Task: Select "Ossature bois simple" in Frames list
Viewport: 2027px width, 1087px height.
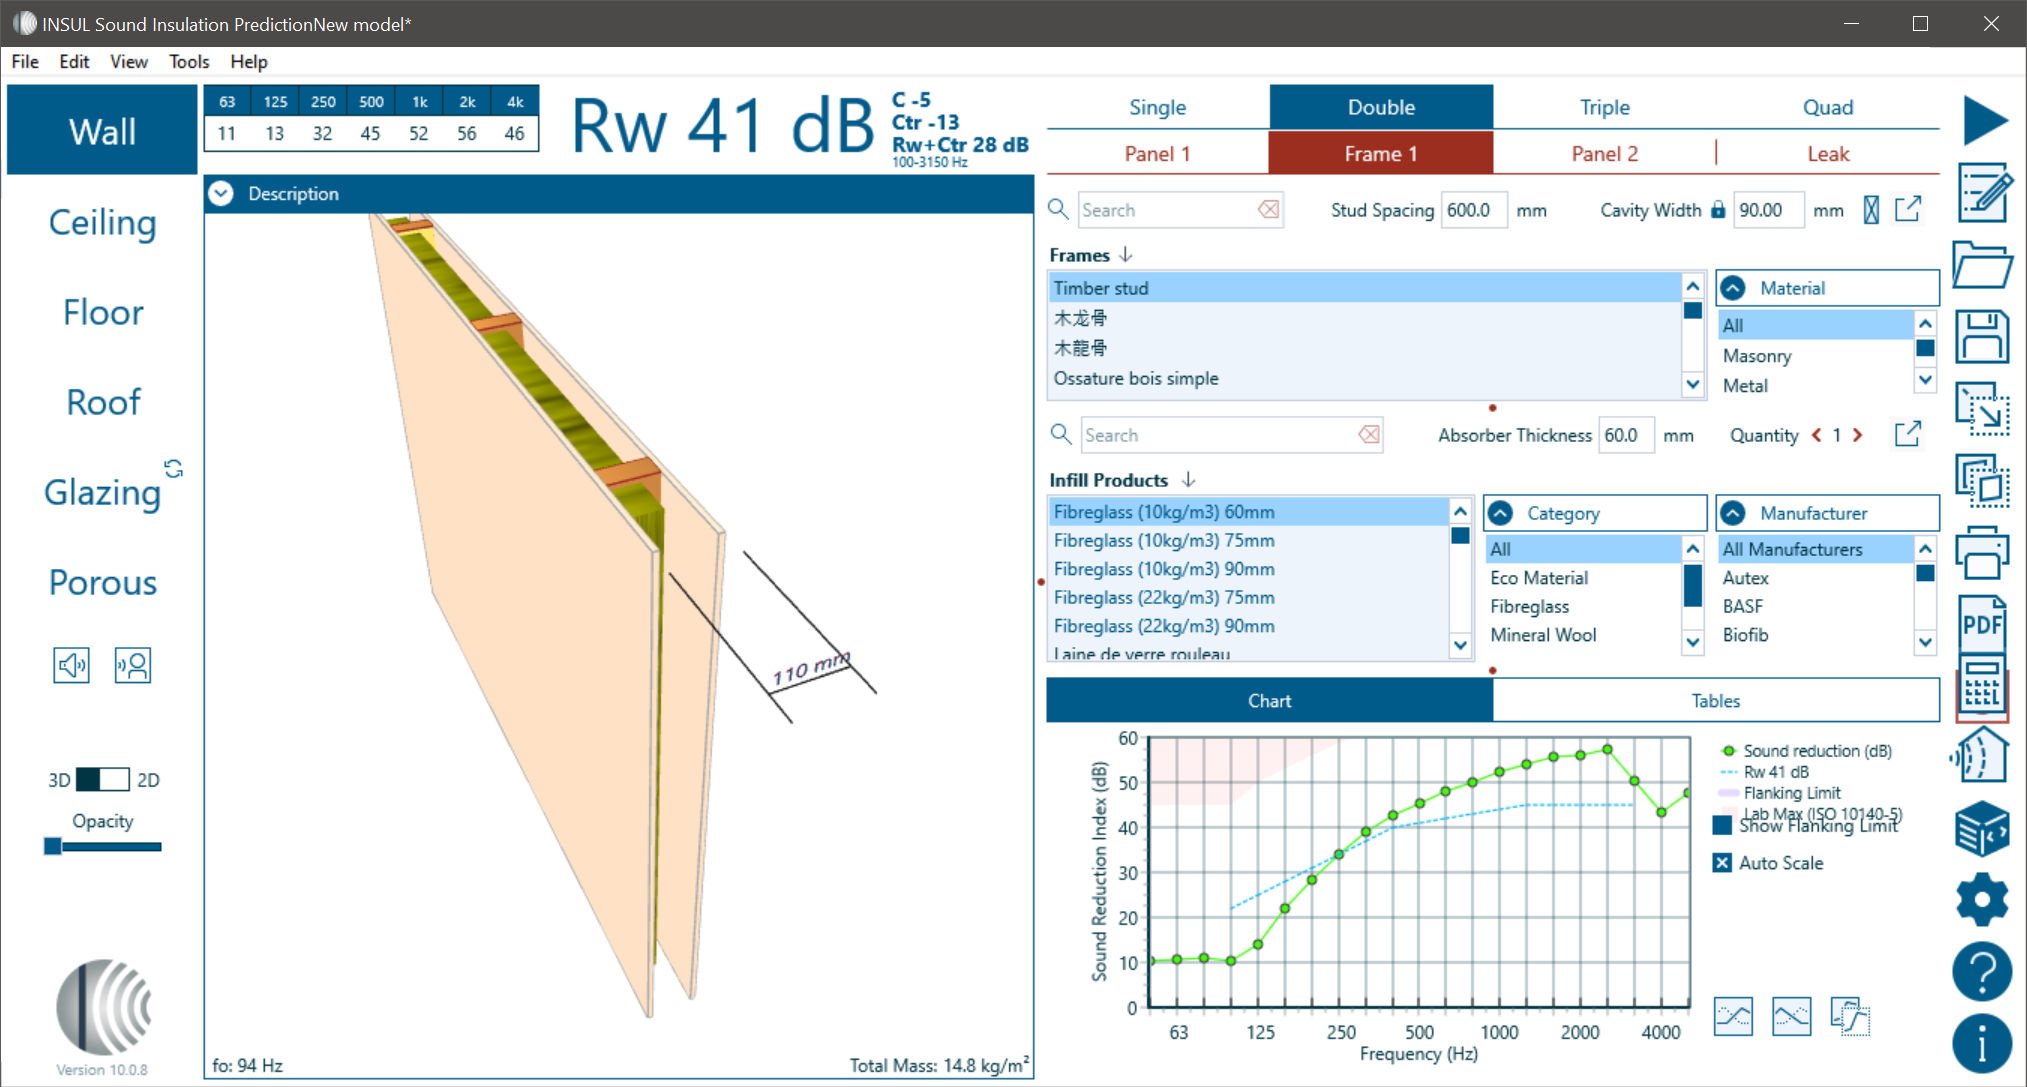Action: pyautogui.click(x=1365, y=378)
